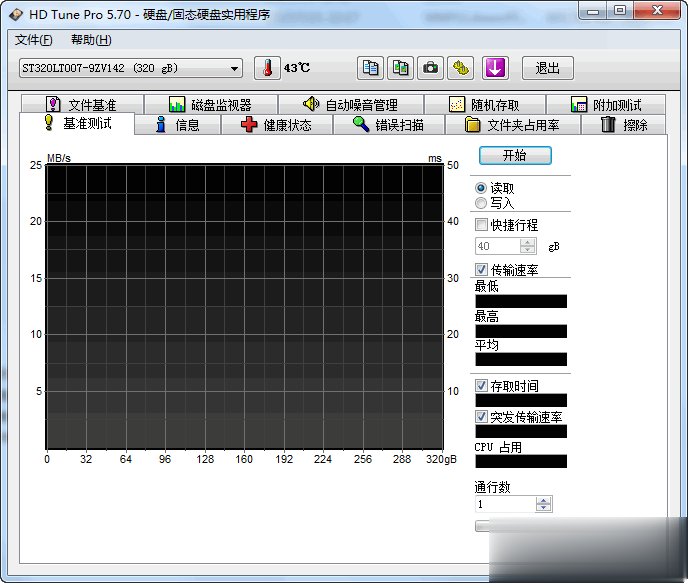Click the 通行数 spinner arrows
Image resolution: width=688 pixels, height=583 pixels.
tap(544, 504)
